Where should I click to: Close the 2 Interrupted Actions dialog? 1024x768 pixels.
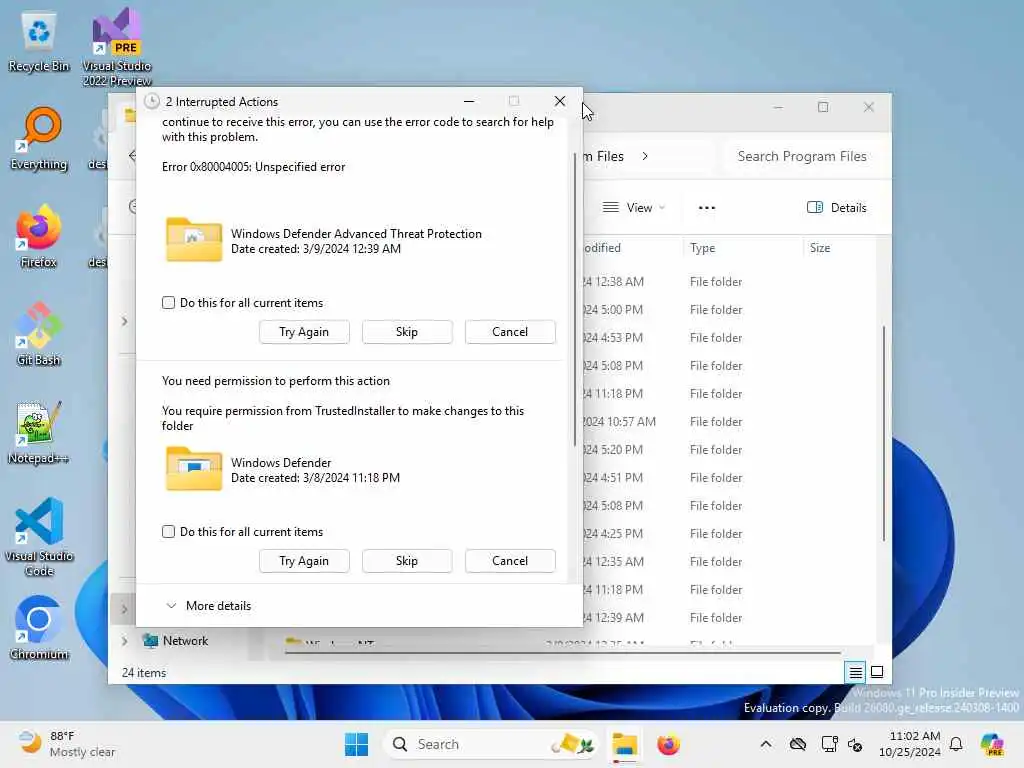click(560, 101)
